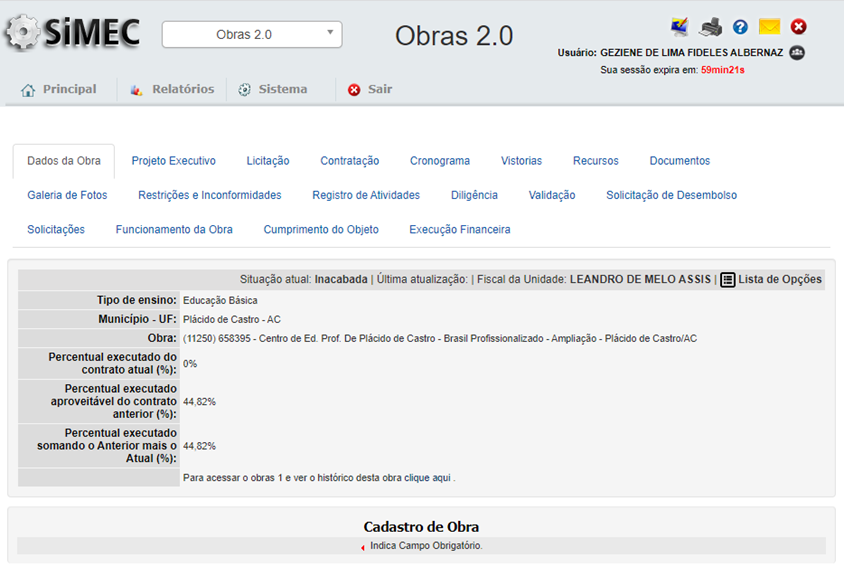This screenshot has height=567, width=844.
Task: Click the monitor with pencil icon
Action: [679, 27]
